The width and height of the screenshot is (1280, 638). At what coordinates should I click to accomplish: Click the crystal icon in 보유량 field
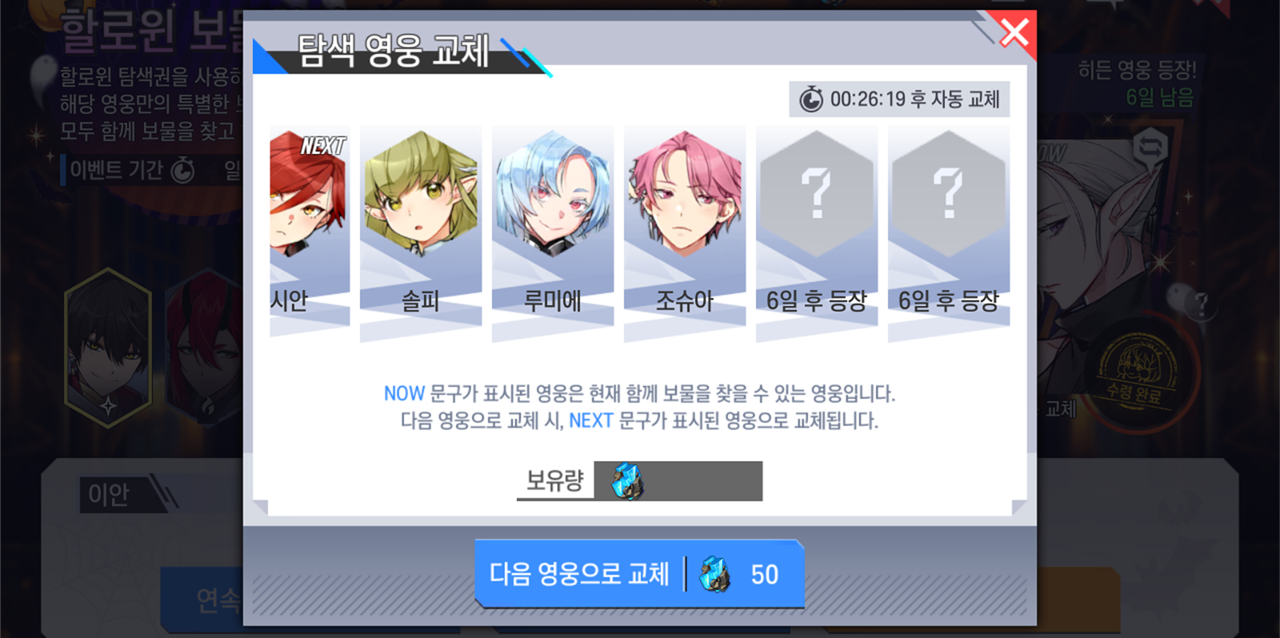tap(627, 481)
